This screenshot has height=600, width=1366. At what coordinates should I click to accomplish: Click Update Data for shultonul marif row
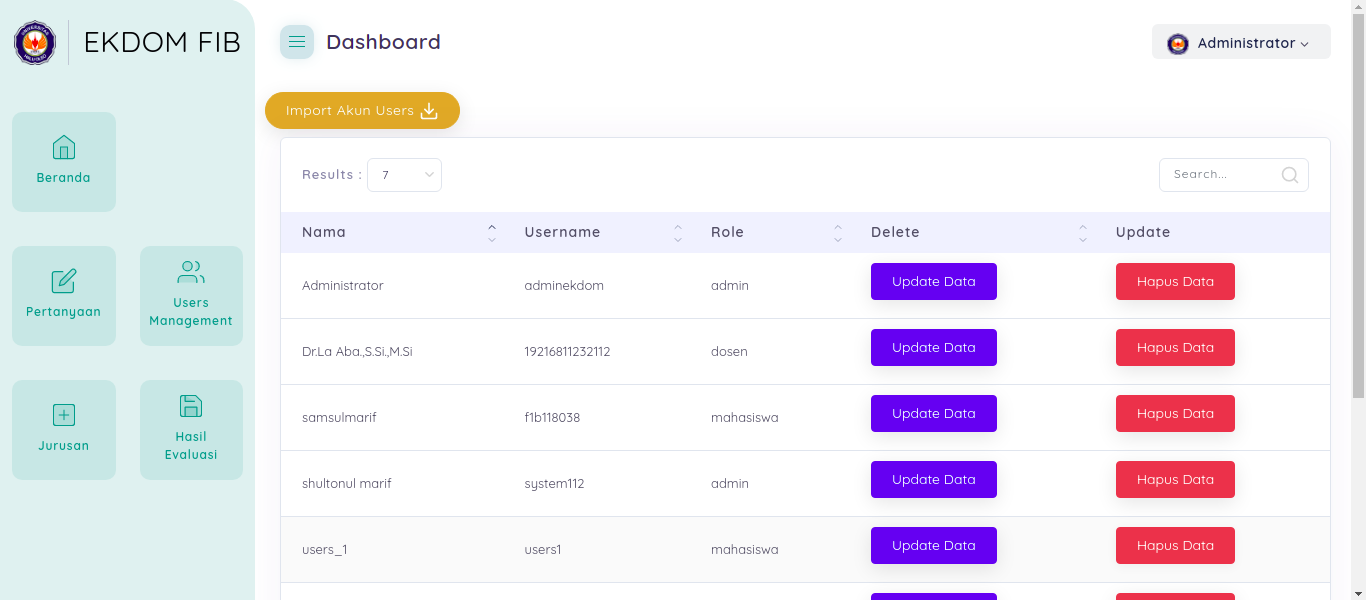[934, 480]
